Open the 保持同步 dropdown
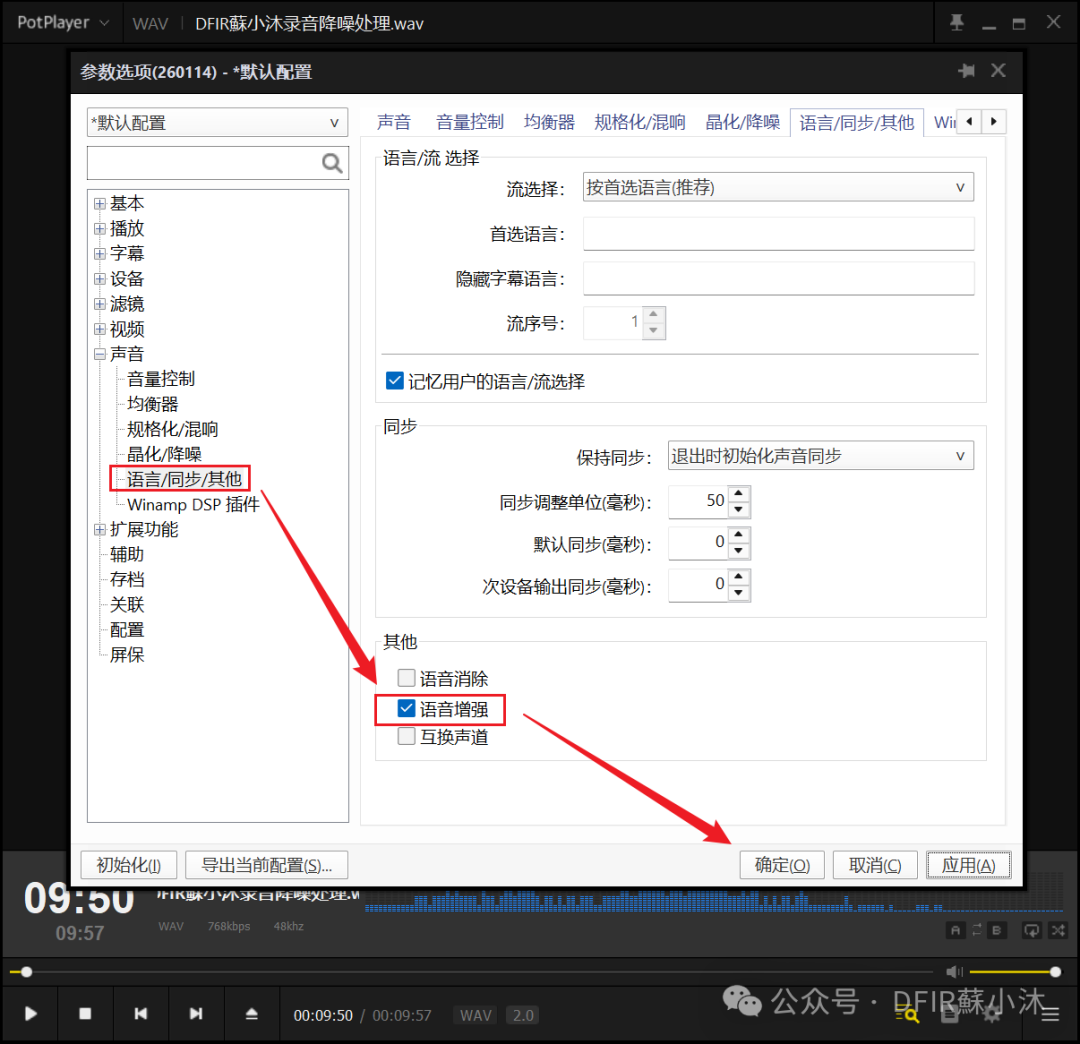The height and width of the screenshot is (1044, 1080). coord(819,456)
